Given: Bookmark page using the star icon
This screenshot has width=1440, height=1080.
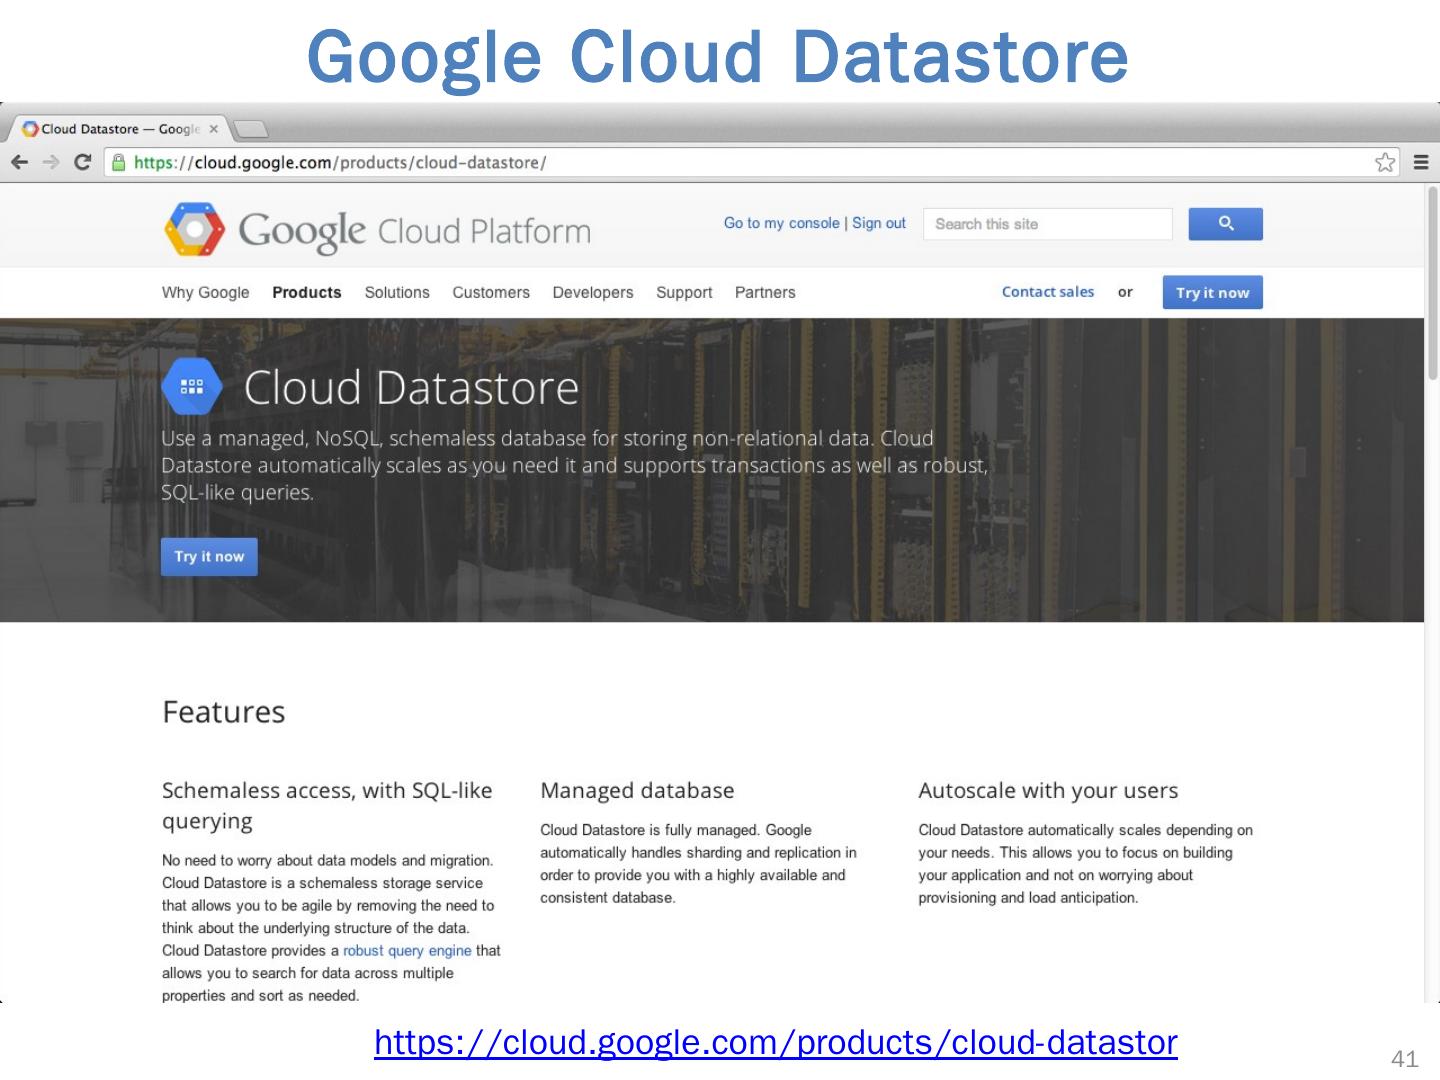Looking at the screenshot, I should click(x=1384, y=162).
